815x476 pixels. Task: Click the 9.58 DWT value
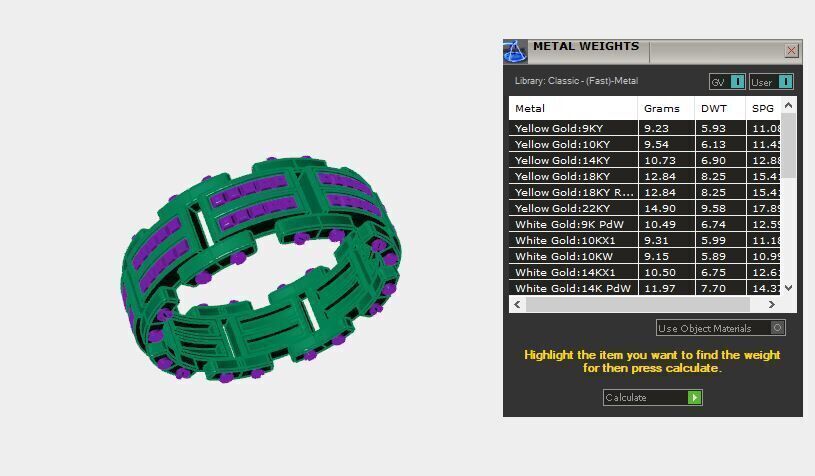pyautogui.click(x=713, y=208)
